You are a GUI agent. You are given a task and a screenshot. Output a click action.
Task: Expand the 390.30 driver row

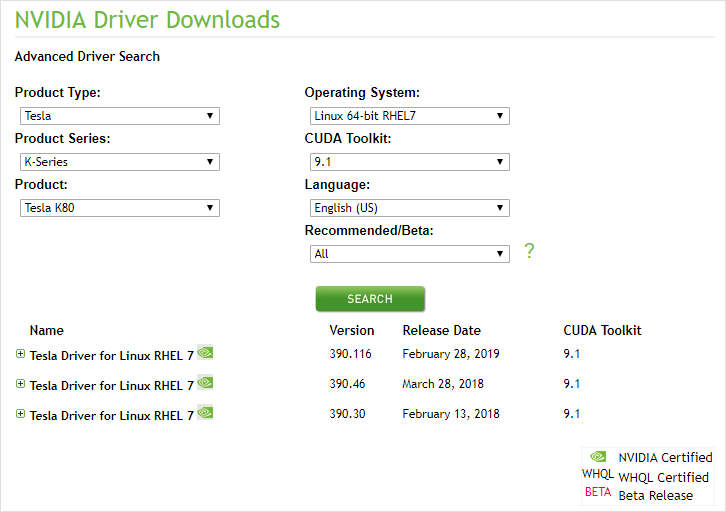20,414
